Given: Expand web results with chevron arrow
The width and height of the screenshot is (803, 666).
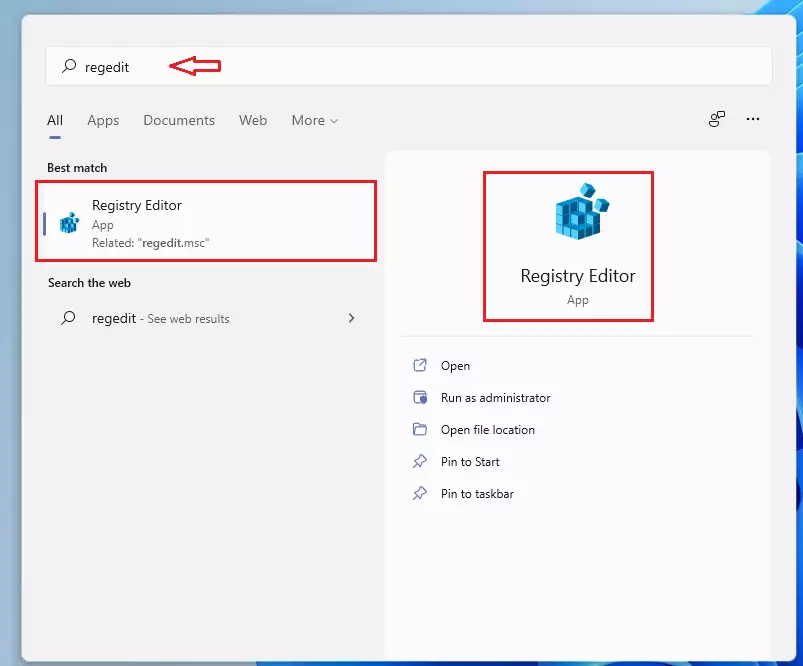Looking at the screenshot, I should tap(351, 318).
